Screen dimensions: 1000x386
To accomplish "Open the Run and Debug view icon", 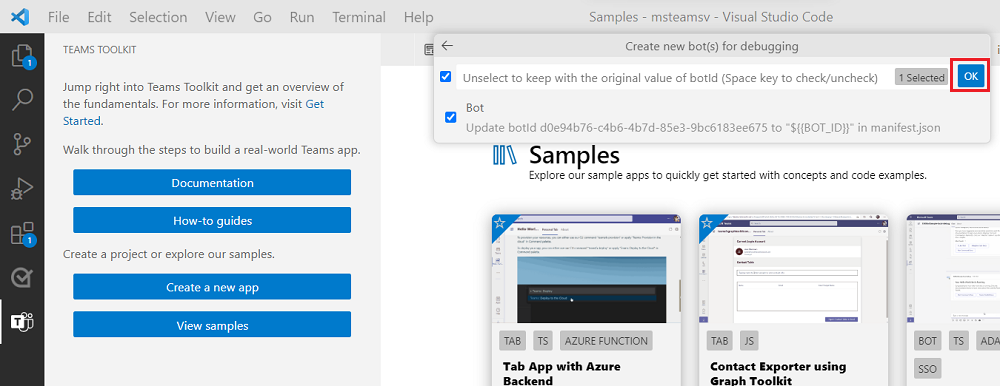I will pos(22,189).
